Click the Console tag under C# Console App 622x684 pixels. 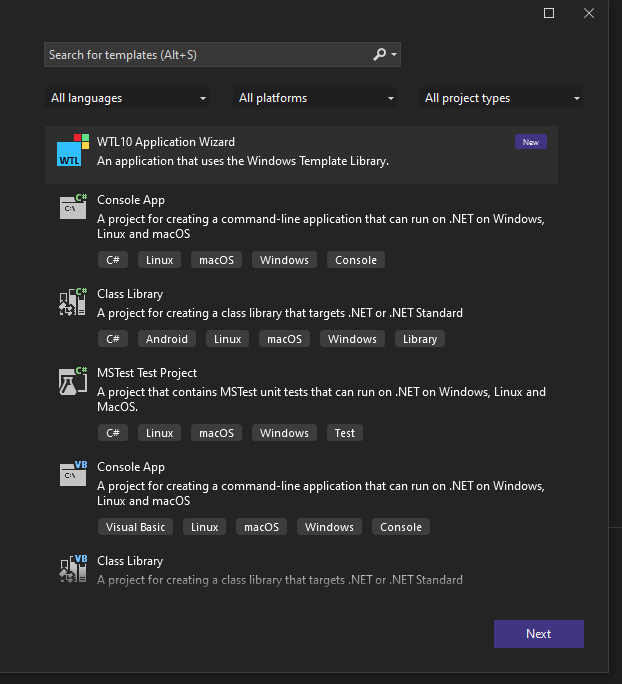coord(355,260)
